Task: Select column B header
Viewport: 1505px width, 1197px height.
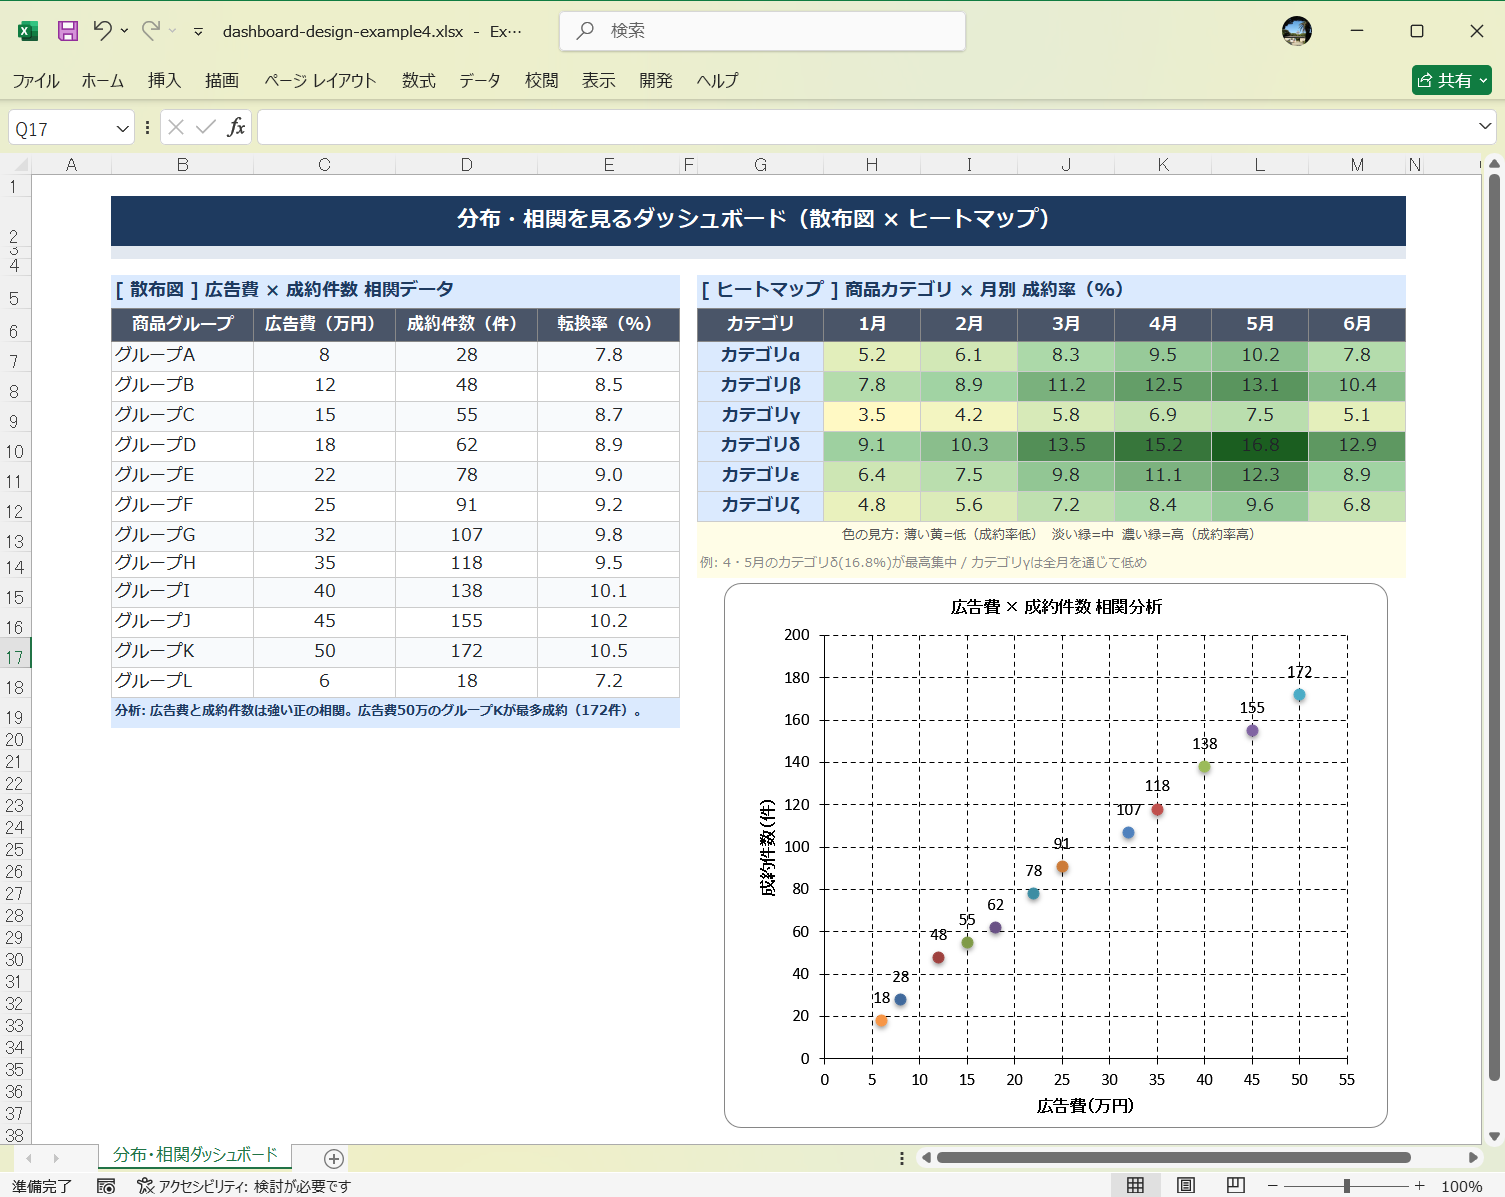Action: point(183,165)
